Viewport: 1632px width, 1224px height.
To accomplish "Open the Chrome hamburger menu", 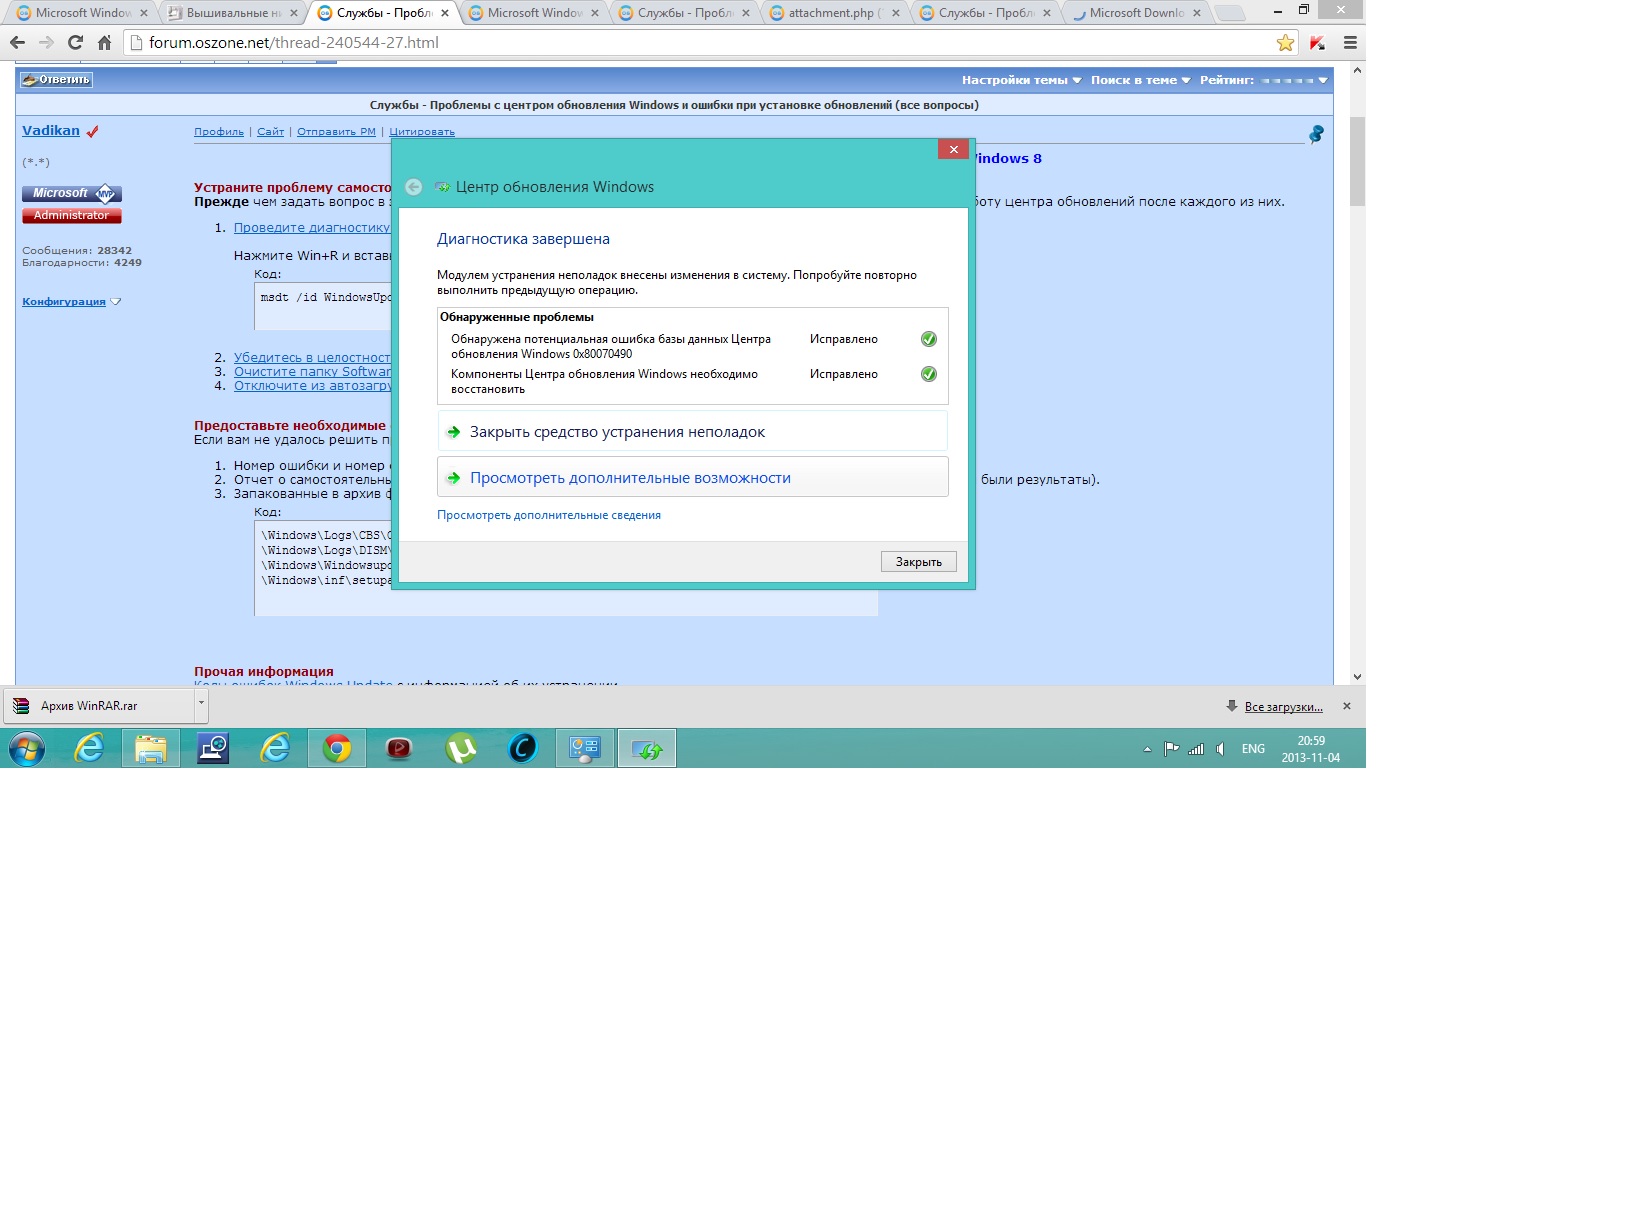I will (x=1350, y=43).
